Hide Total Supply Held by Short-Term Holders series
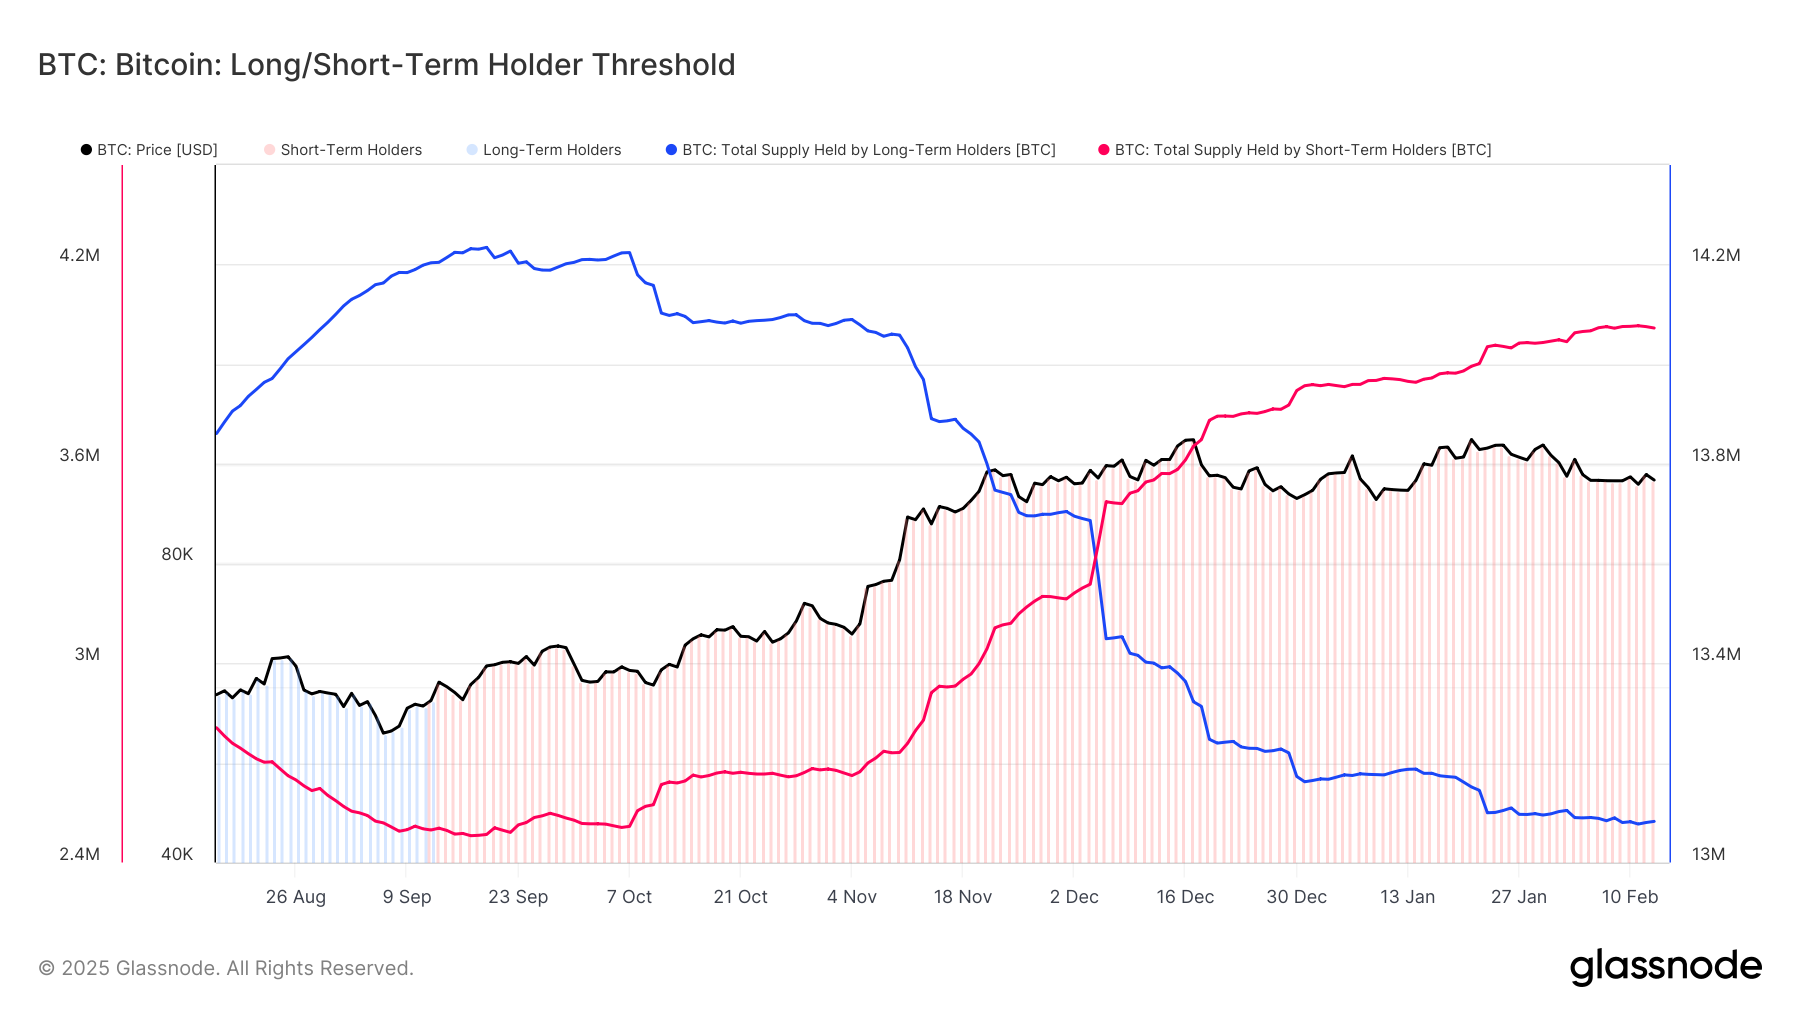Image resolution: width=1800 pixels, height=1013 pixels. point(1302,150)
